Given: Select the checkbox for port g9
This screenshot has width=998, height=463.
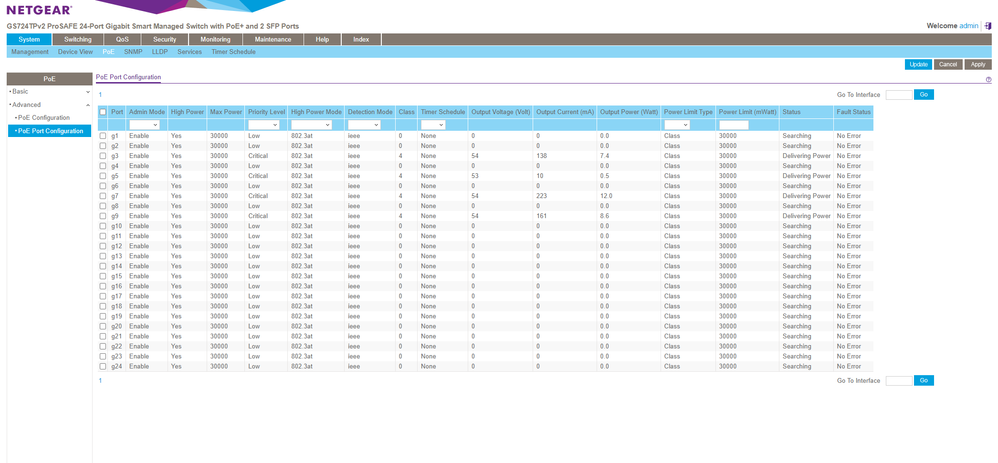Looking at the screenshot, I should (102, 216).
